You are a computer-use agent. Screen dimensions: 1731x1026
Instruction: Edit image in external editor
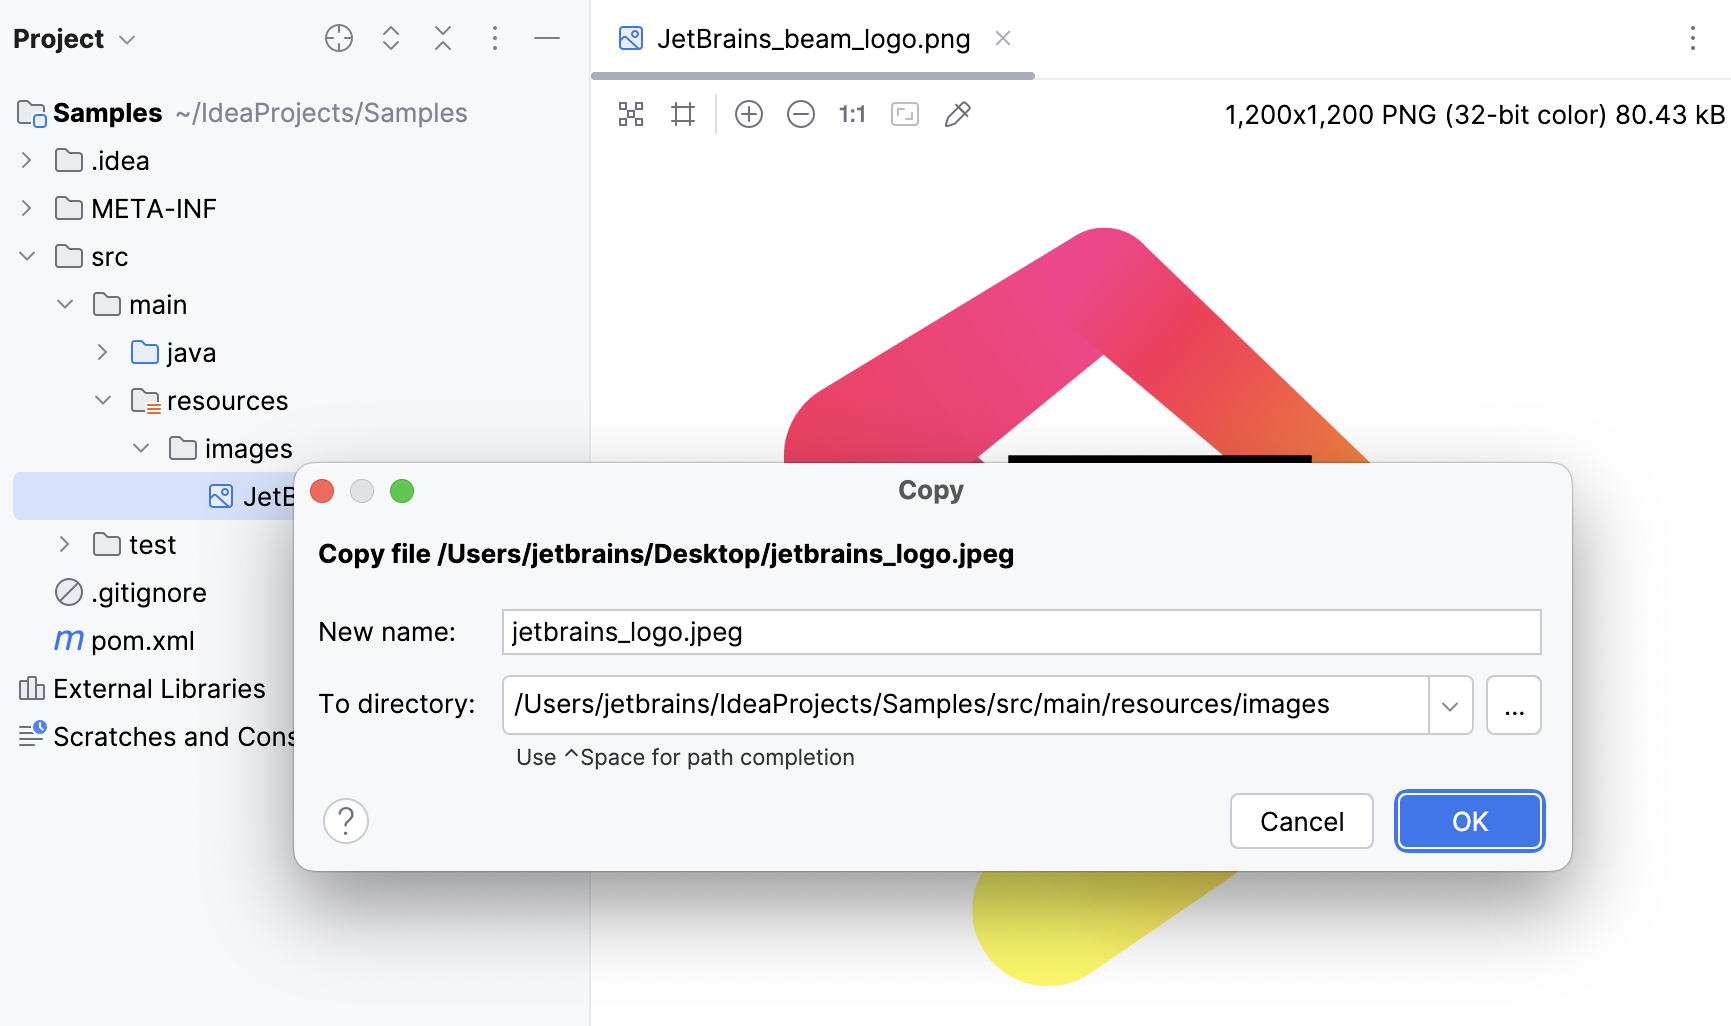click(x=957, y=114)
